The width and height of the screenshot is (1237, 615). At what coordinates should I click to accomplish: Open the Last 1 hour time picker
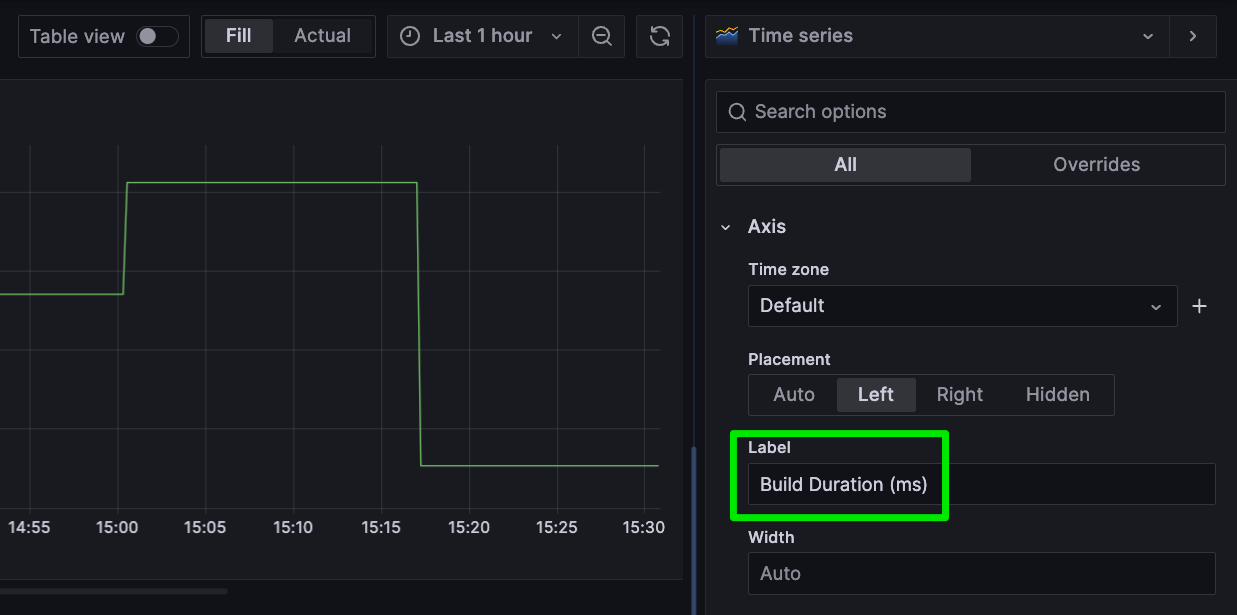[482, 36]
